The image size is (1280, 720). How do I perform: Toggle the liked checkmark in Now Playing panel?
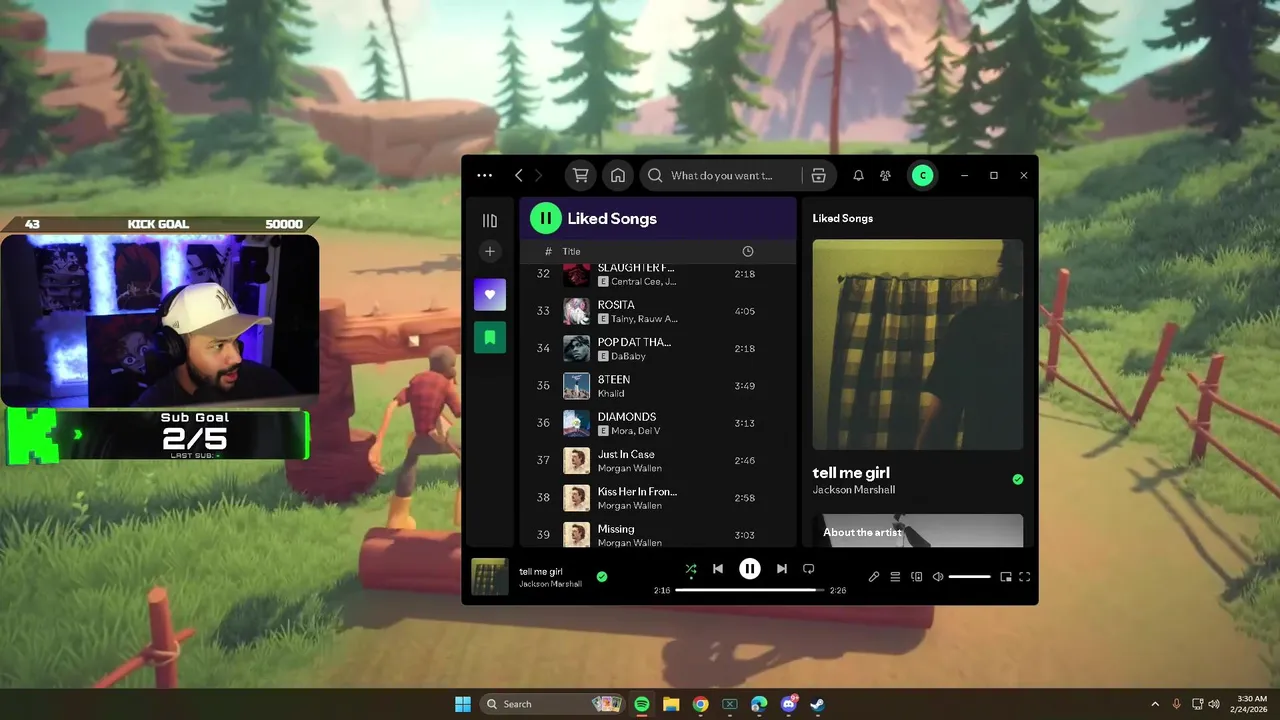[x=1018, y=480]
